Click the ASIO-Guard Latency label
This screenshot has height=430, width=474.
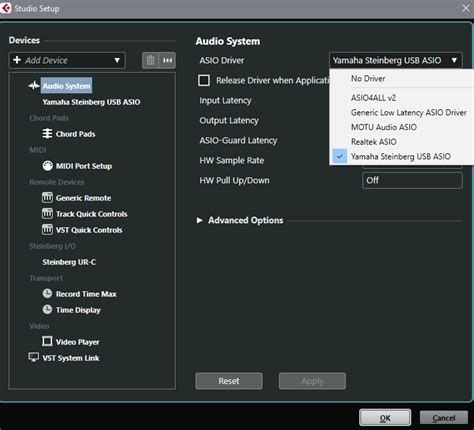click(238, 140)
